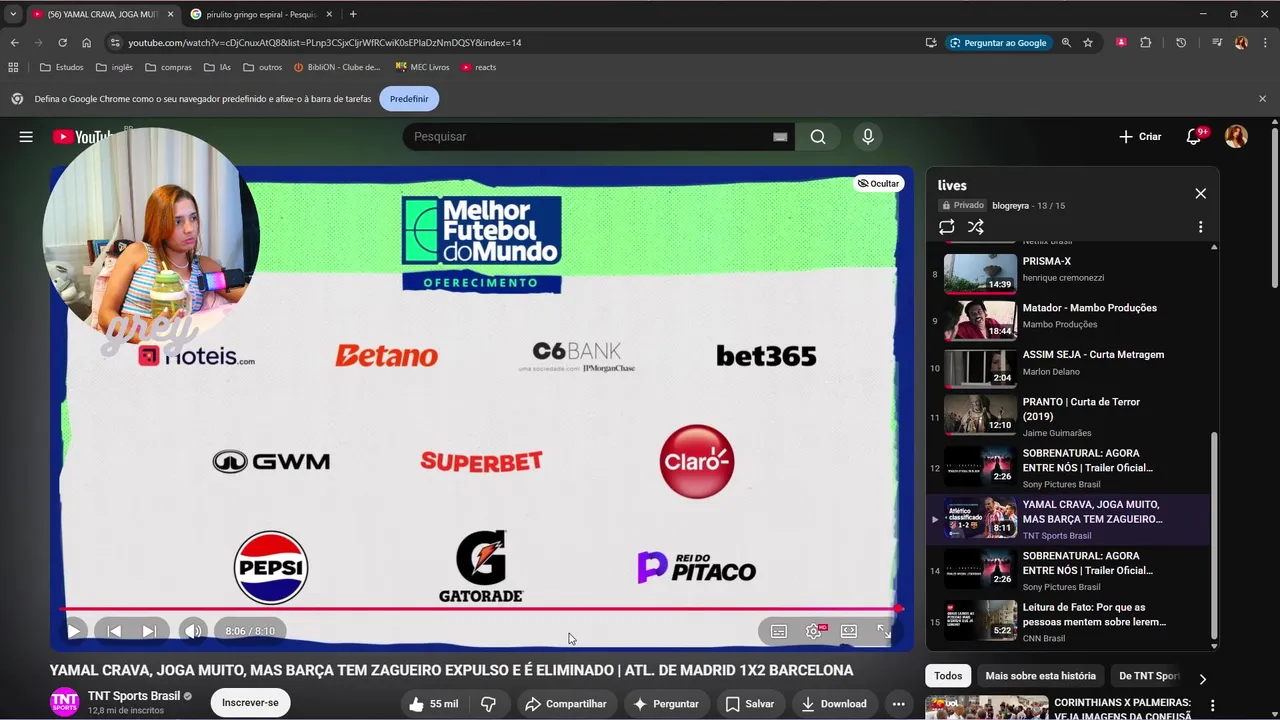Open the reacts bookmark
Viewport: 1280px width, 720px height.
(479, 67)
